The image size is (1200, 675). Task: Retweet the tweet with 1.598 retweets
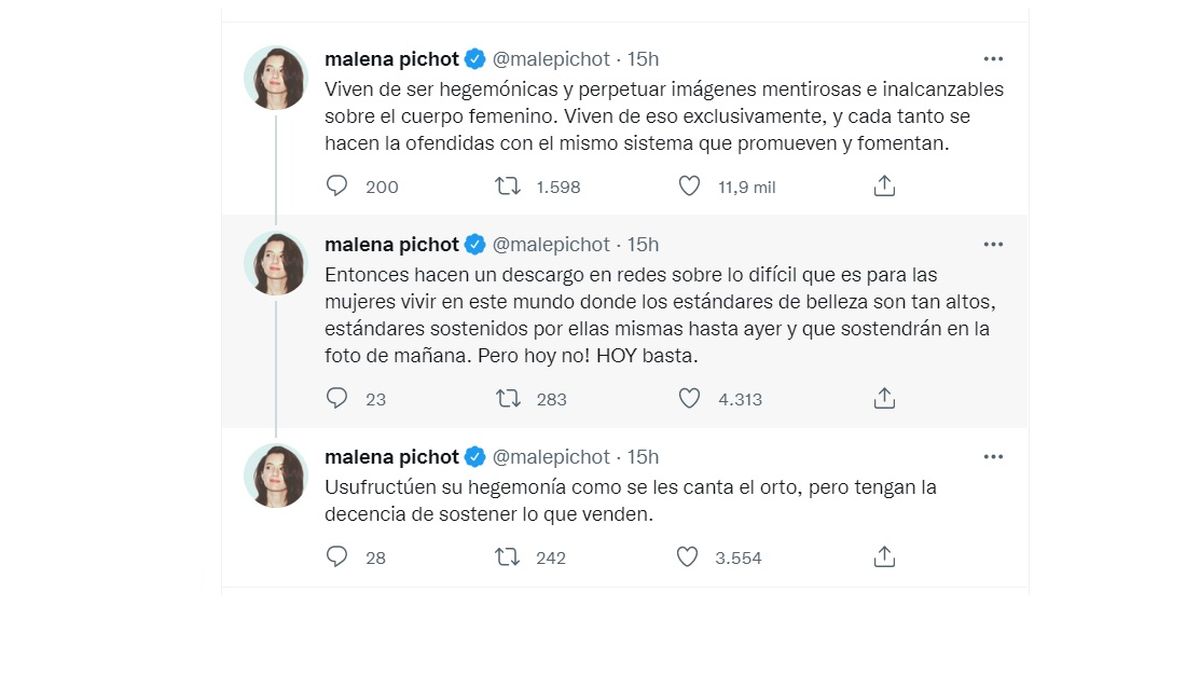508,186
